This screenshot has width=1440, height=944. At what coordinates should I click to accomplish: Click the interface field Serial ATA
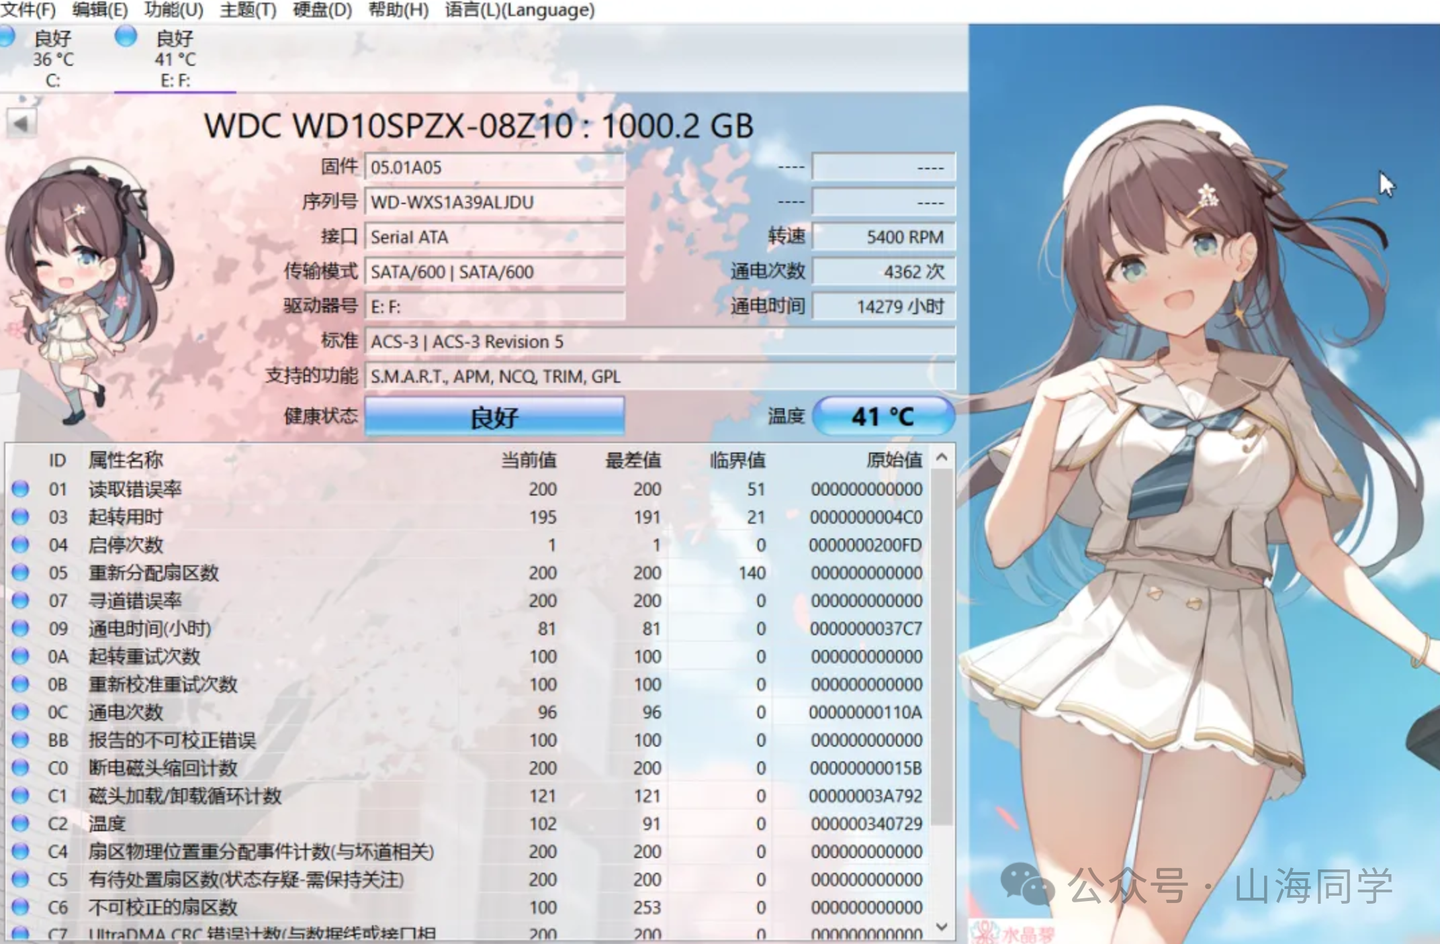pyautogui.click(x=494, y=237)
